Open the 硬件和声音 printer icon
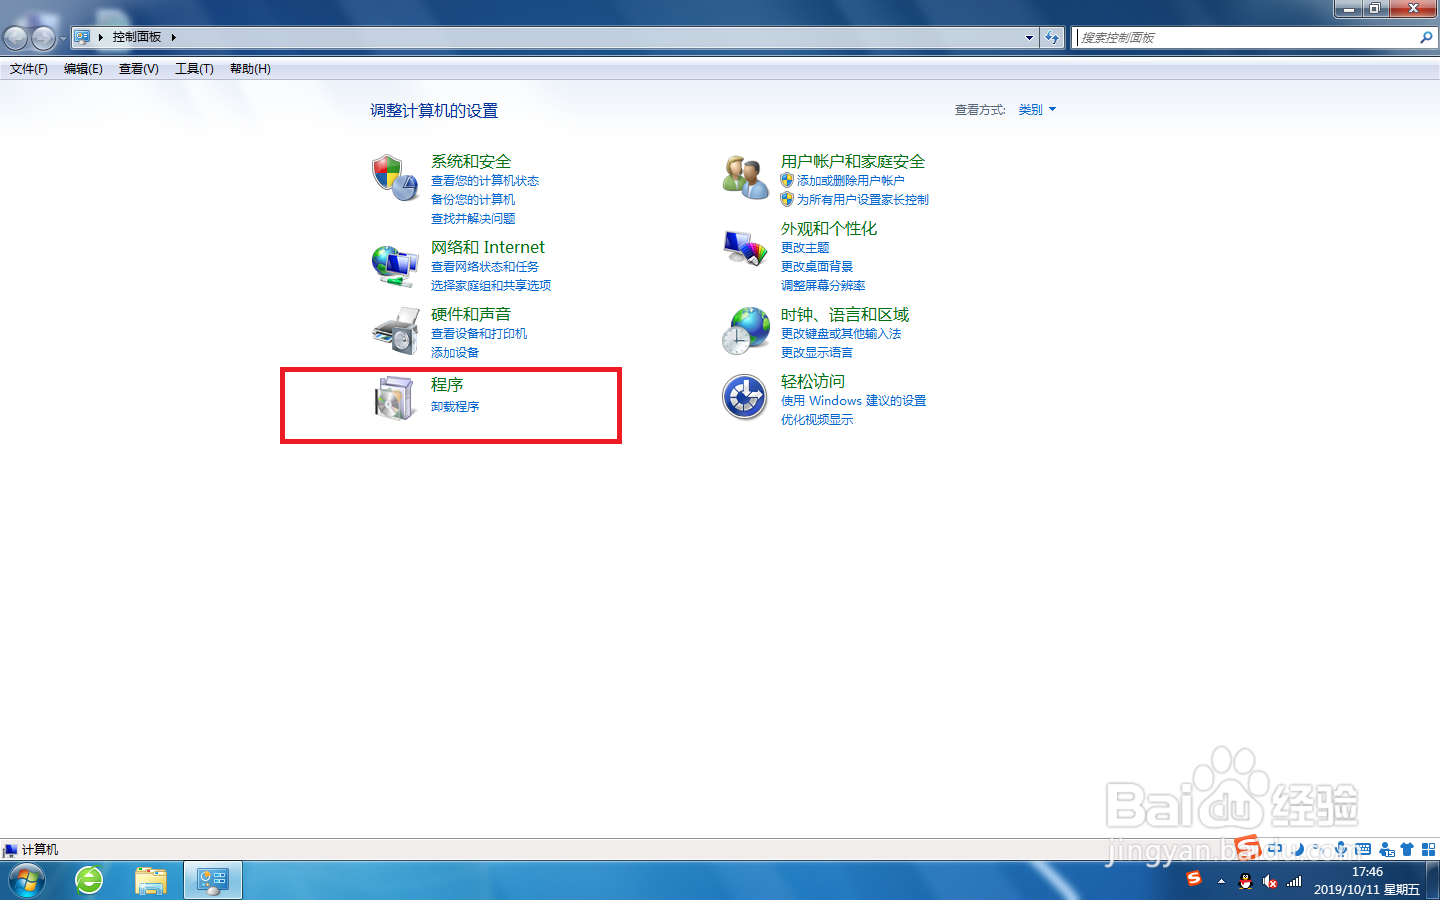1440x900 pixels. pos(396,330)
